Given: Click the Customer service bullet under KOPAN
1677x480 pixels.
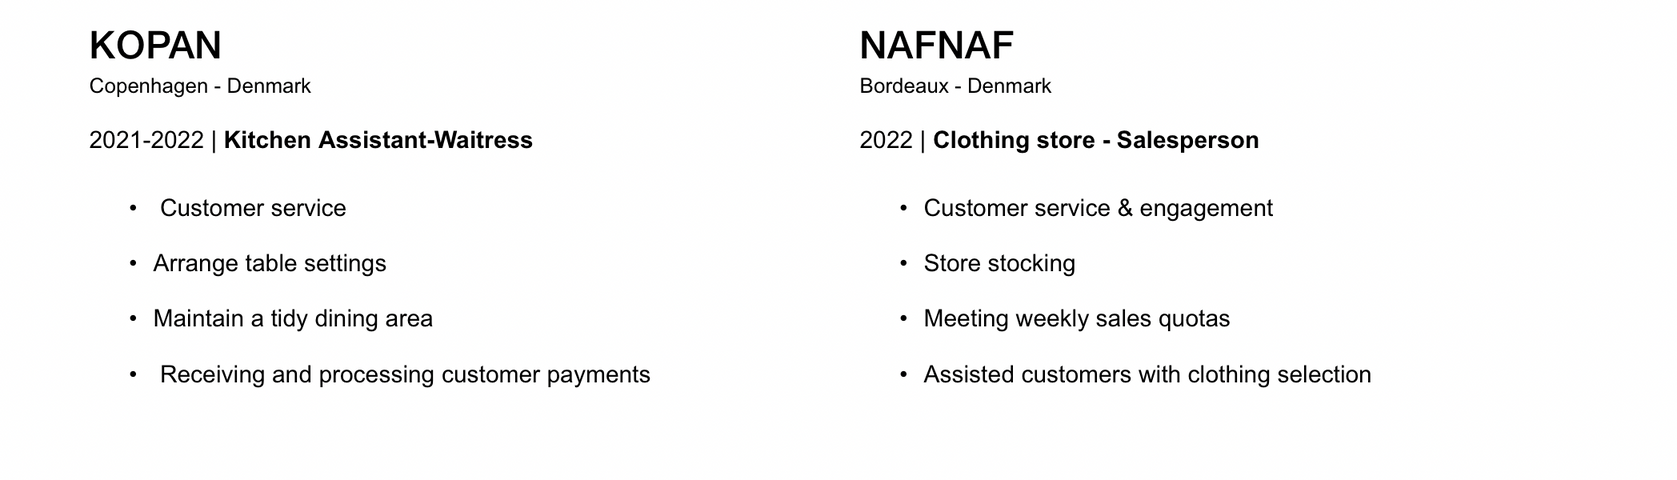Looking at the screenshot, I should tap(253, 208).
